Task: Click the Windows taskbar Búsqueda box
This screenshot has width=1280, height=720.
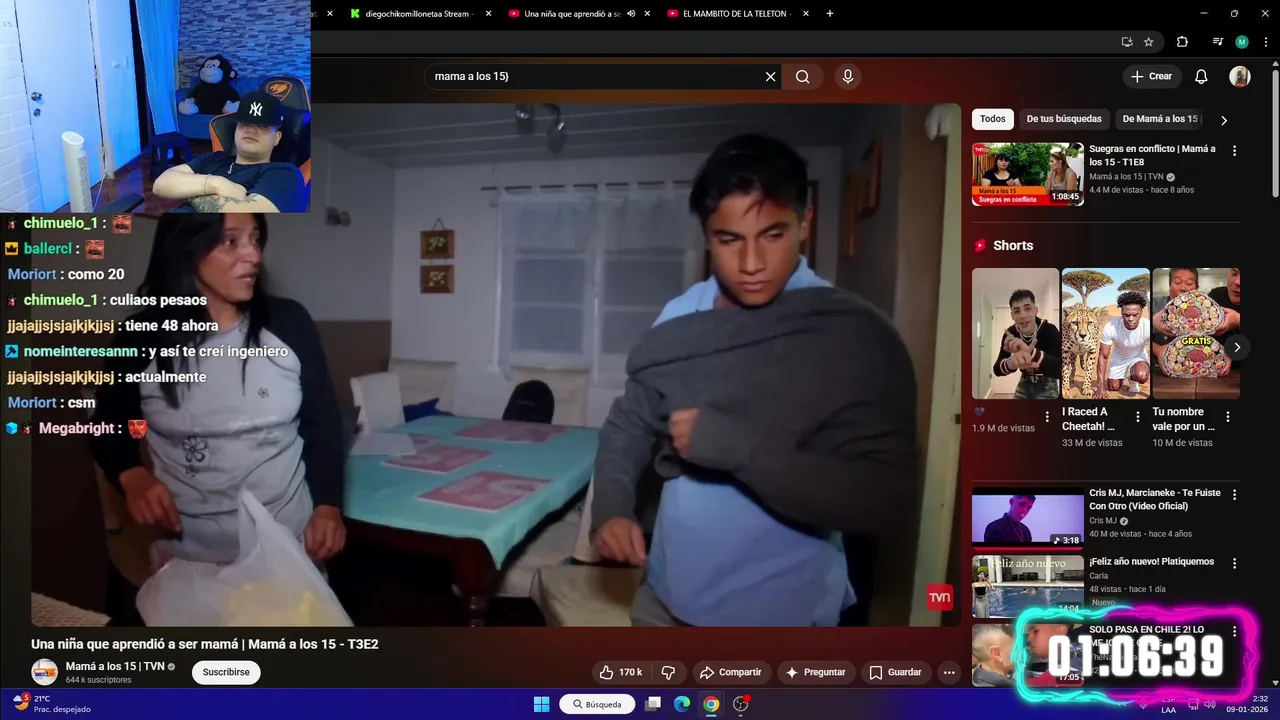Action: pos(597,704)
